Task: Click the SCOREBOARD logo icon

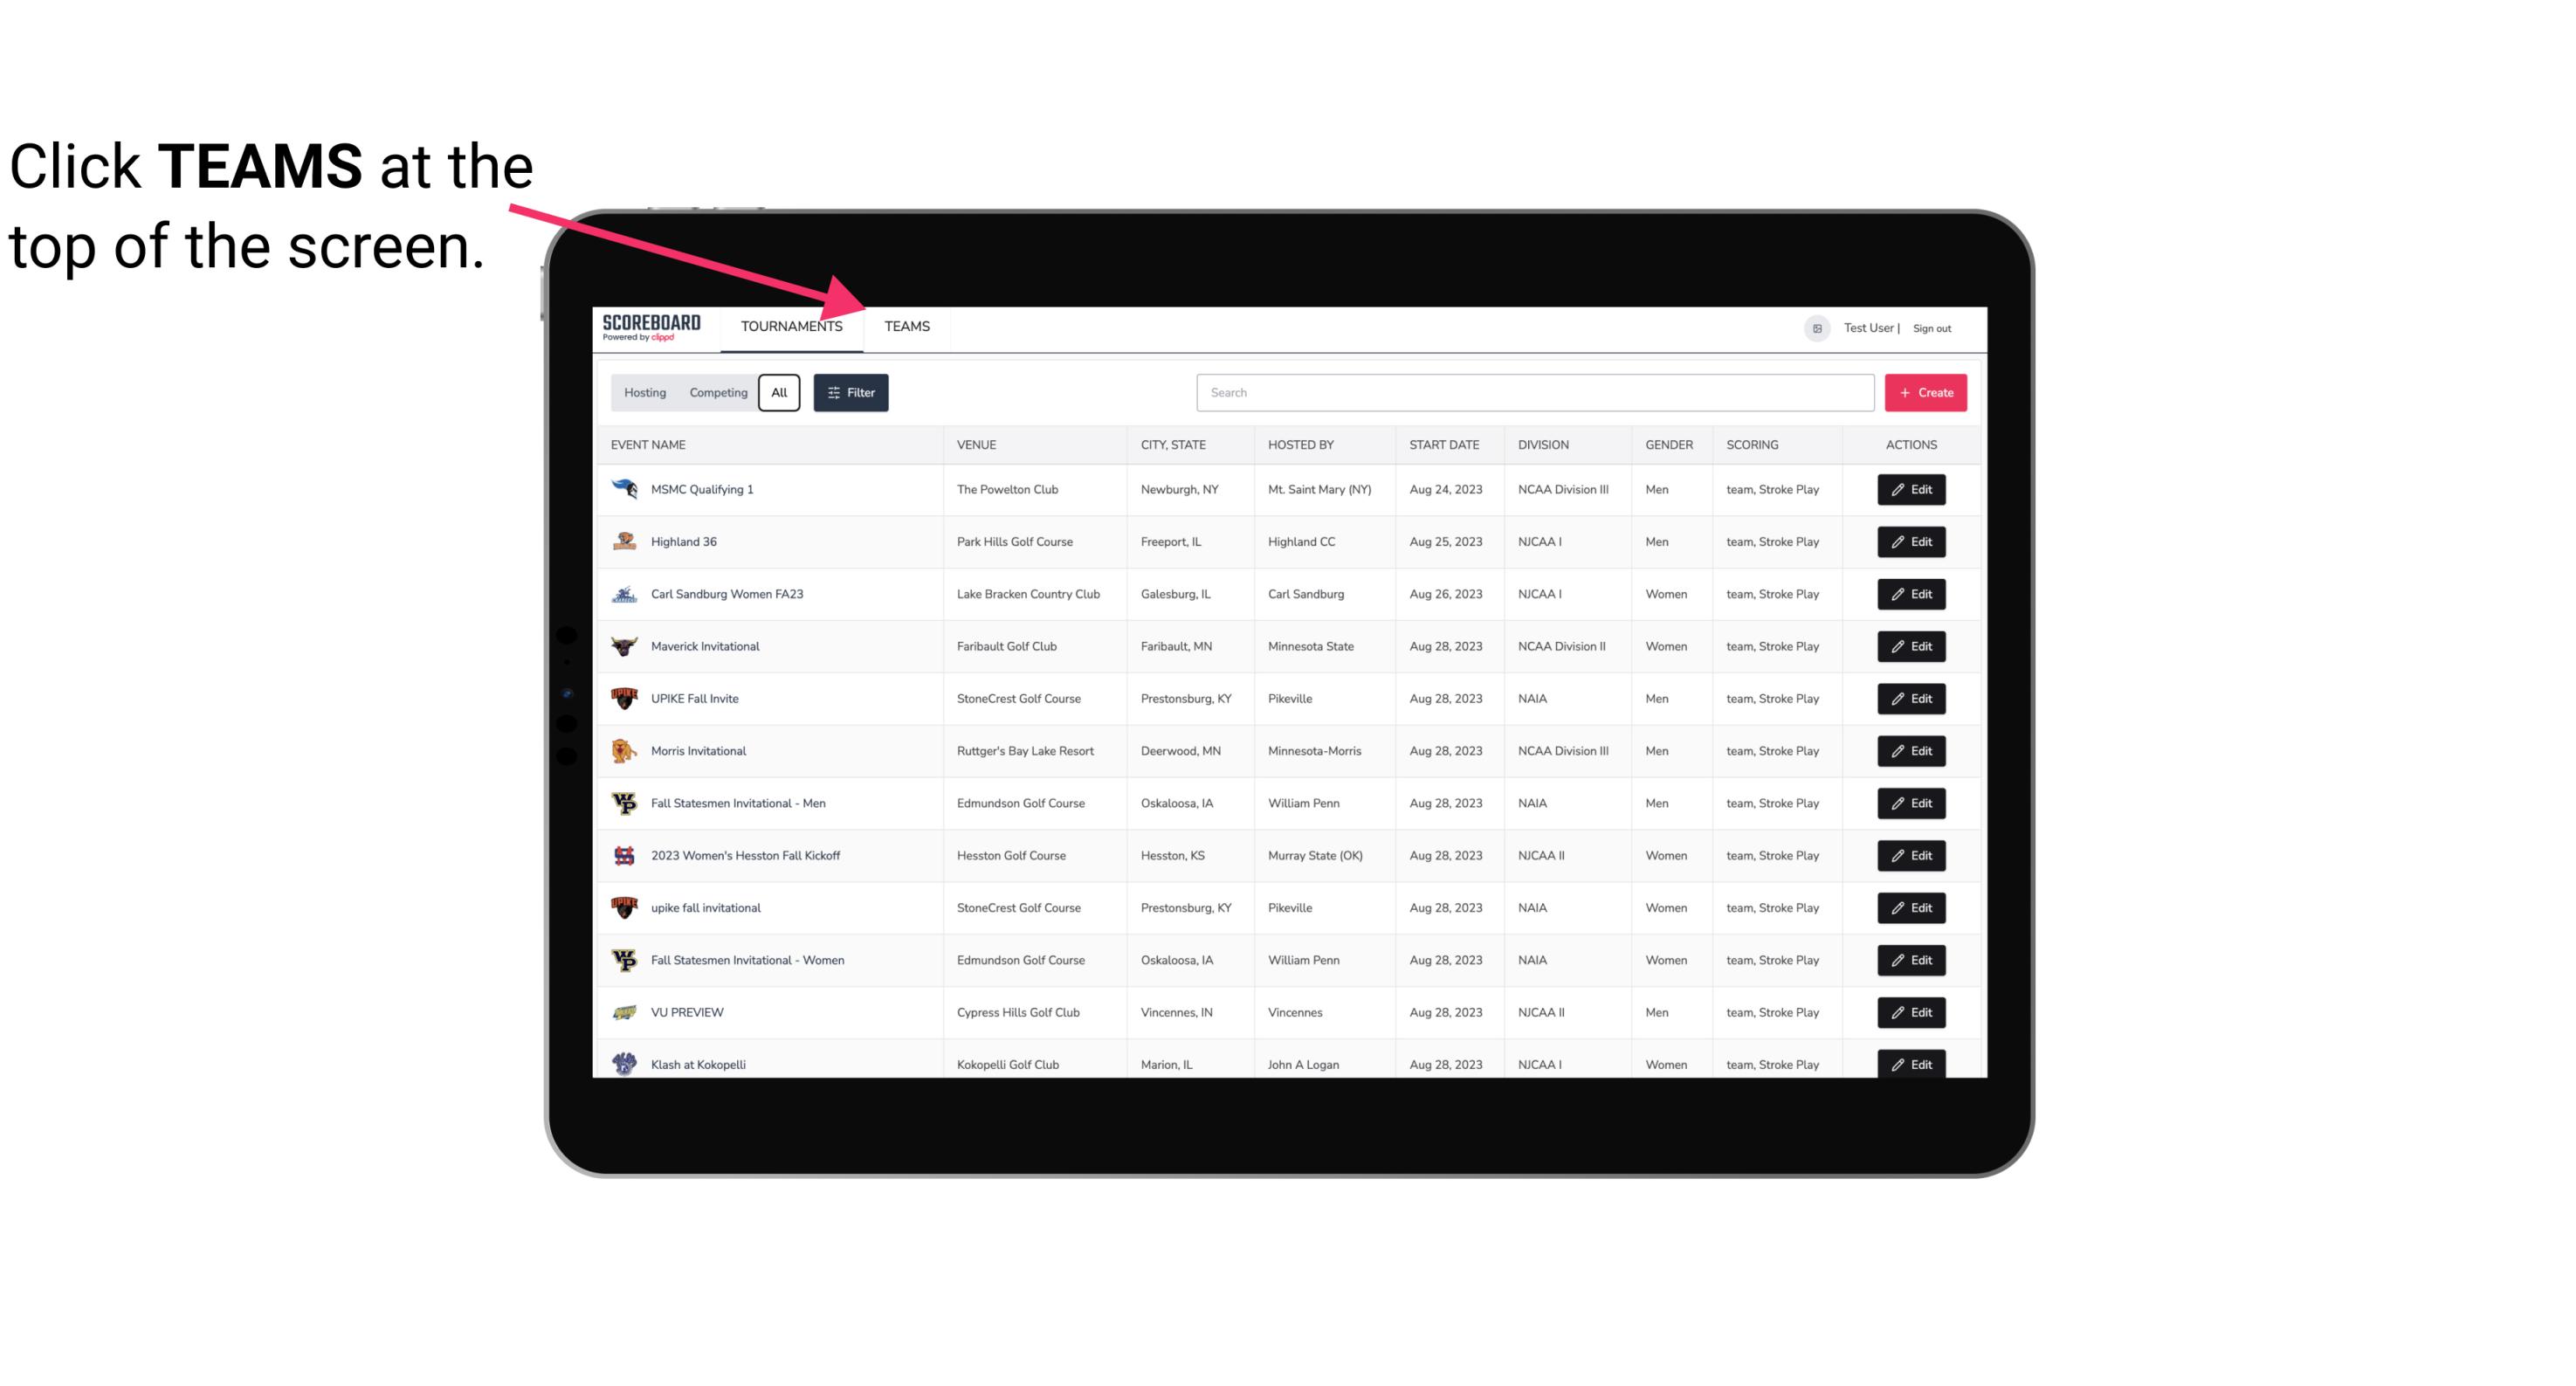Action: [x=648, y=328]
